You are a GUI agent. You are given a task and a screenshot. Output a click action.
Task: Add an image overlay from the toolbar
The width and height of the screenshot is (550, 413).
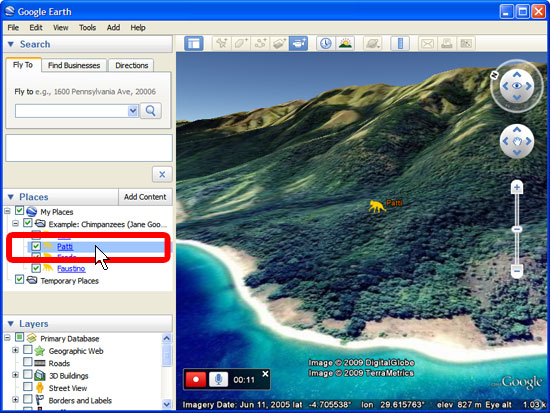(279, 44)
